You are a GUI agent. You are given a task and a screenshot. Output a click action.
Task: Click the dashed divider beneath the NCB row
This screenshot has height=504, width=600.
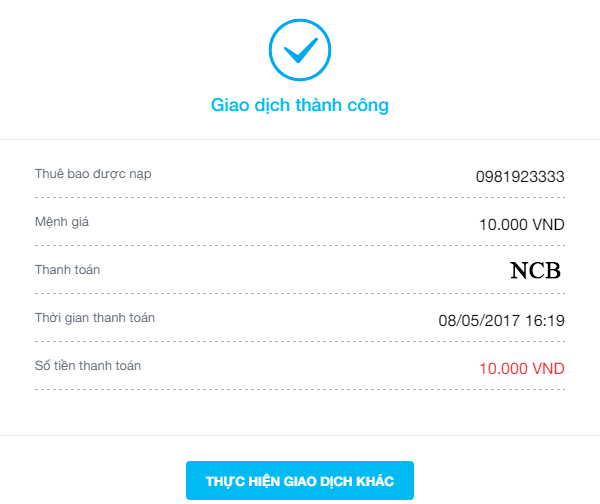[300, 293]
